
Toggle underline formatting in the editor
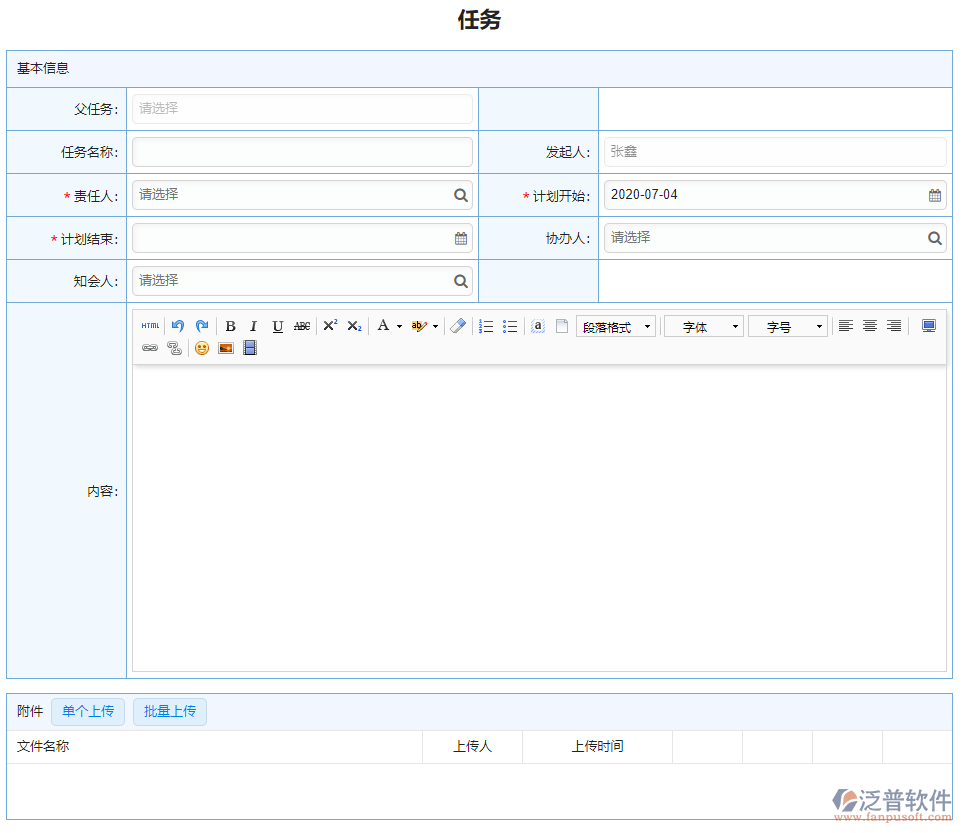pyautogui.click(x=277, y=326)
